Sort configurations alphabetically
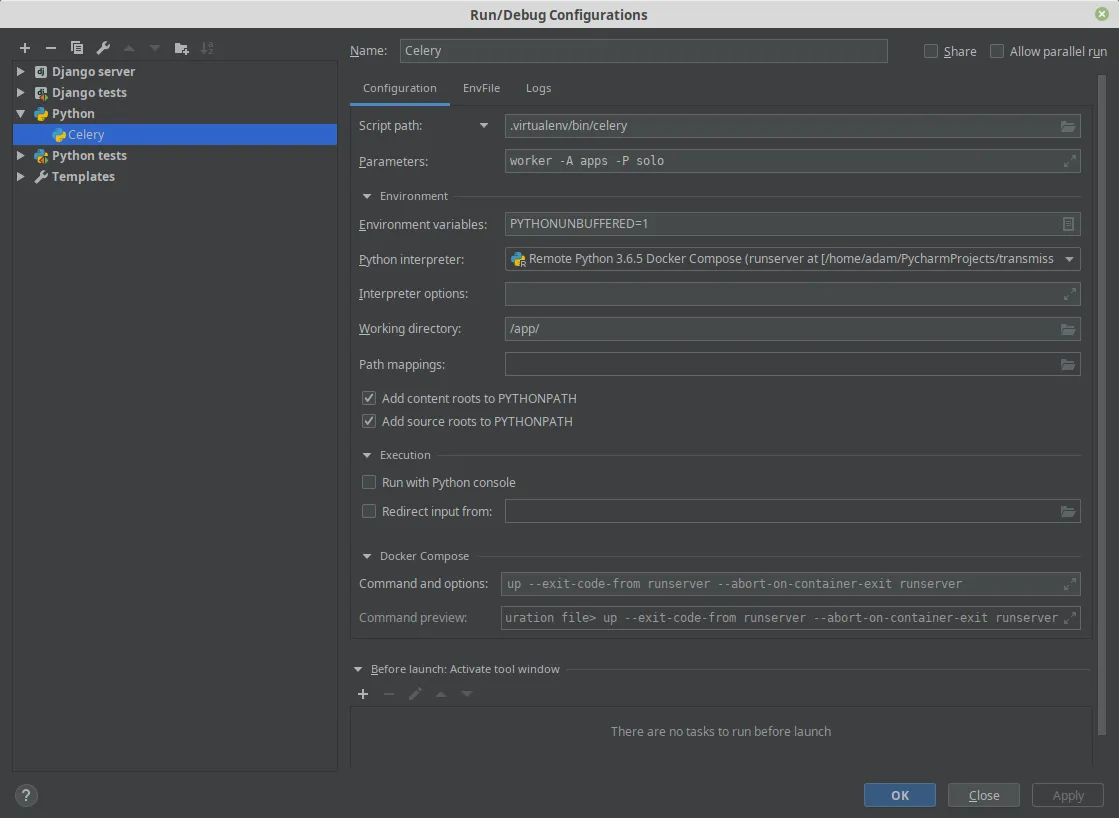 click(x=207, y=48)
